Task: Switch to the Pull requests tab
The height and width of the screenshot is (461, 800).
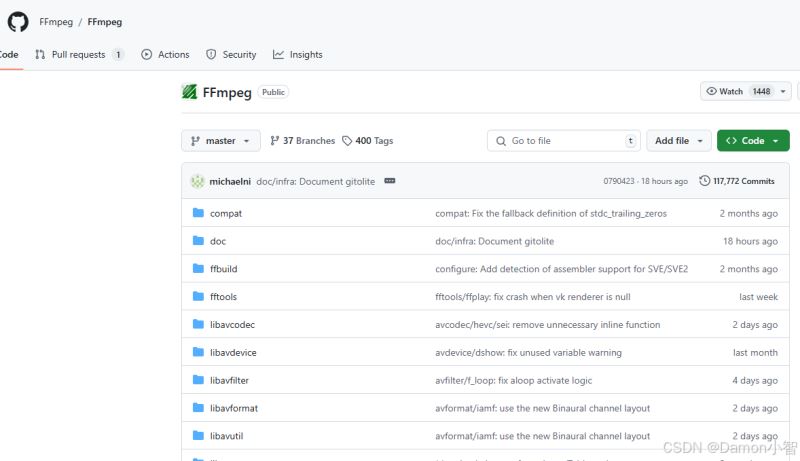Action: [x=79, y=55]
